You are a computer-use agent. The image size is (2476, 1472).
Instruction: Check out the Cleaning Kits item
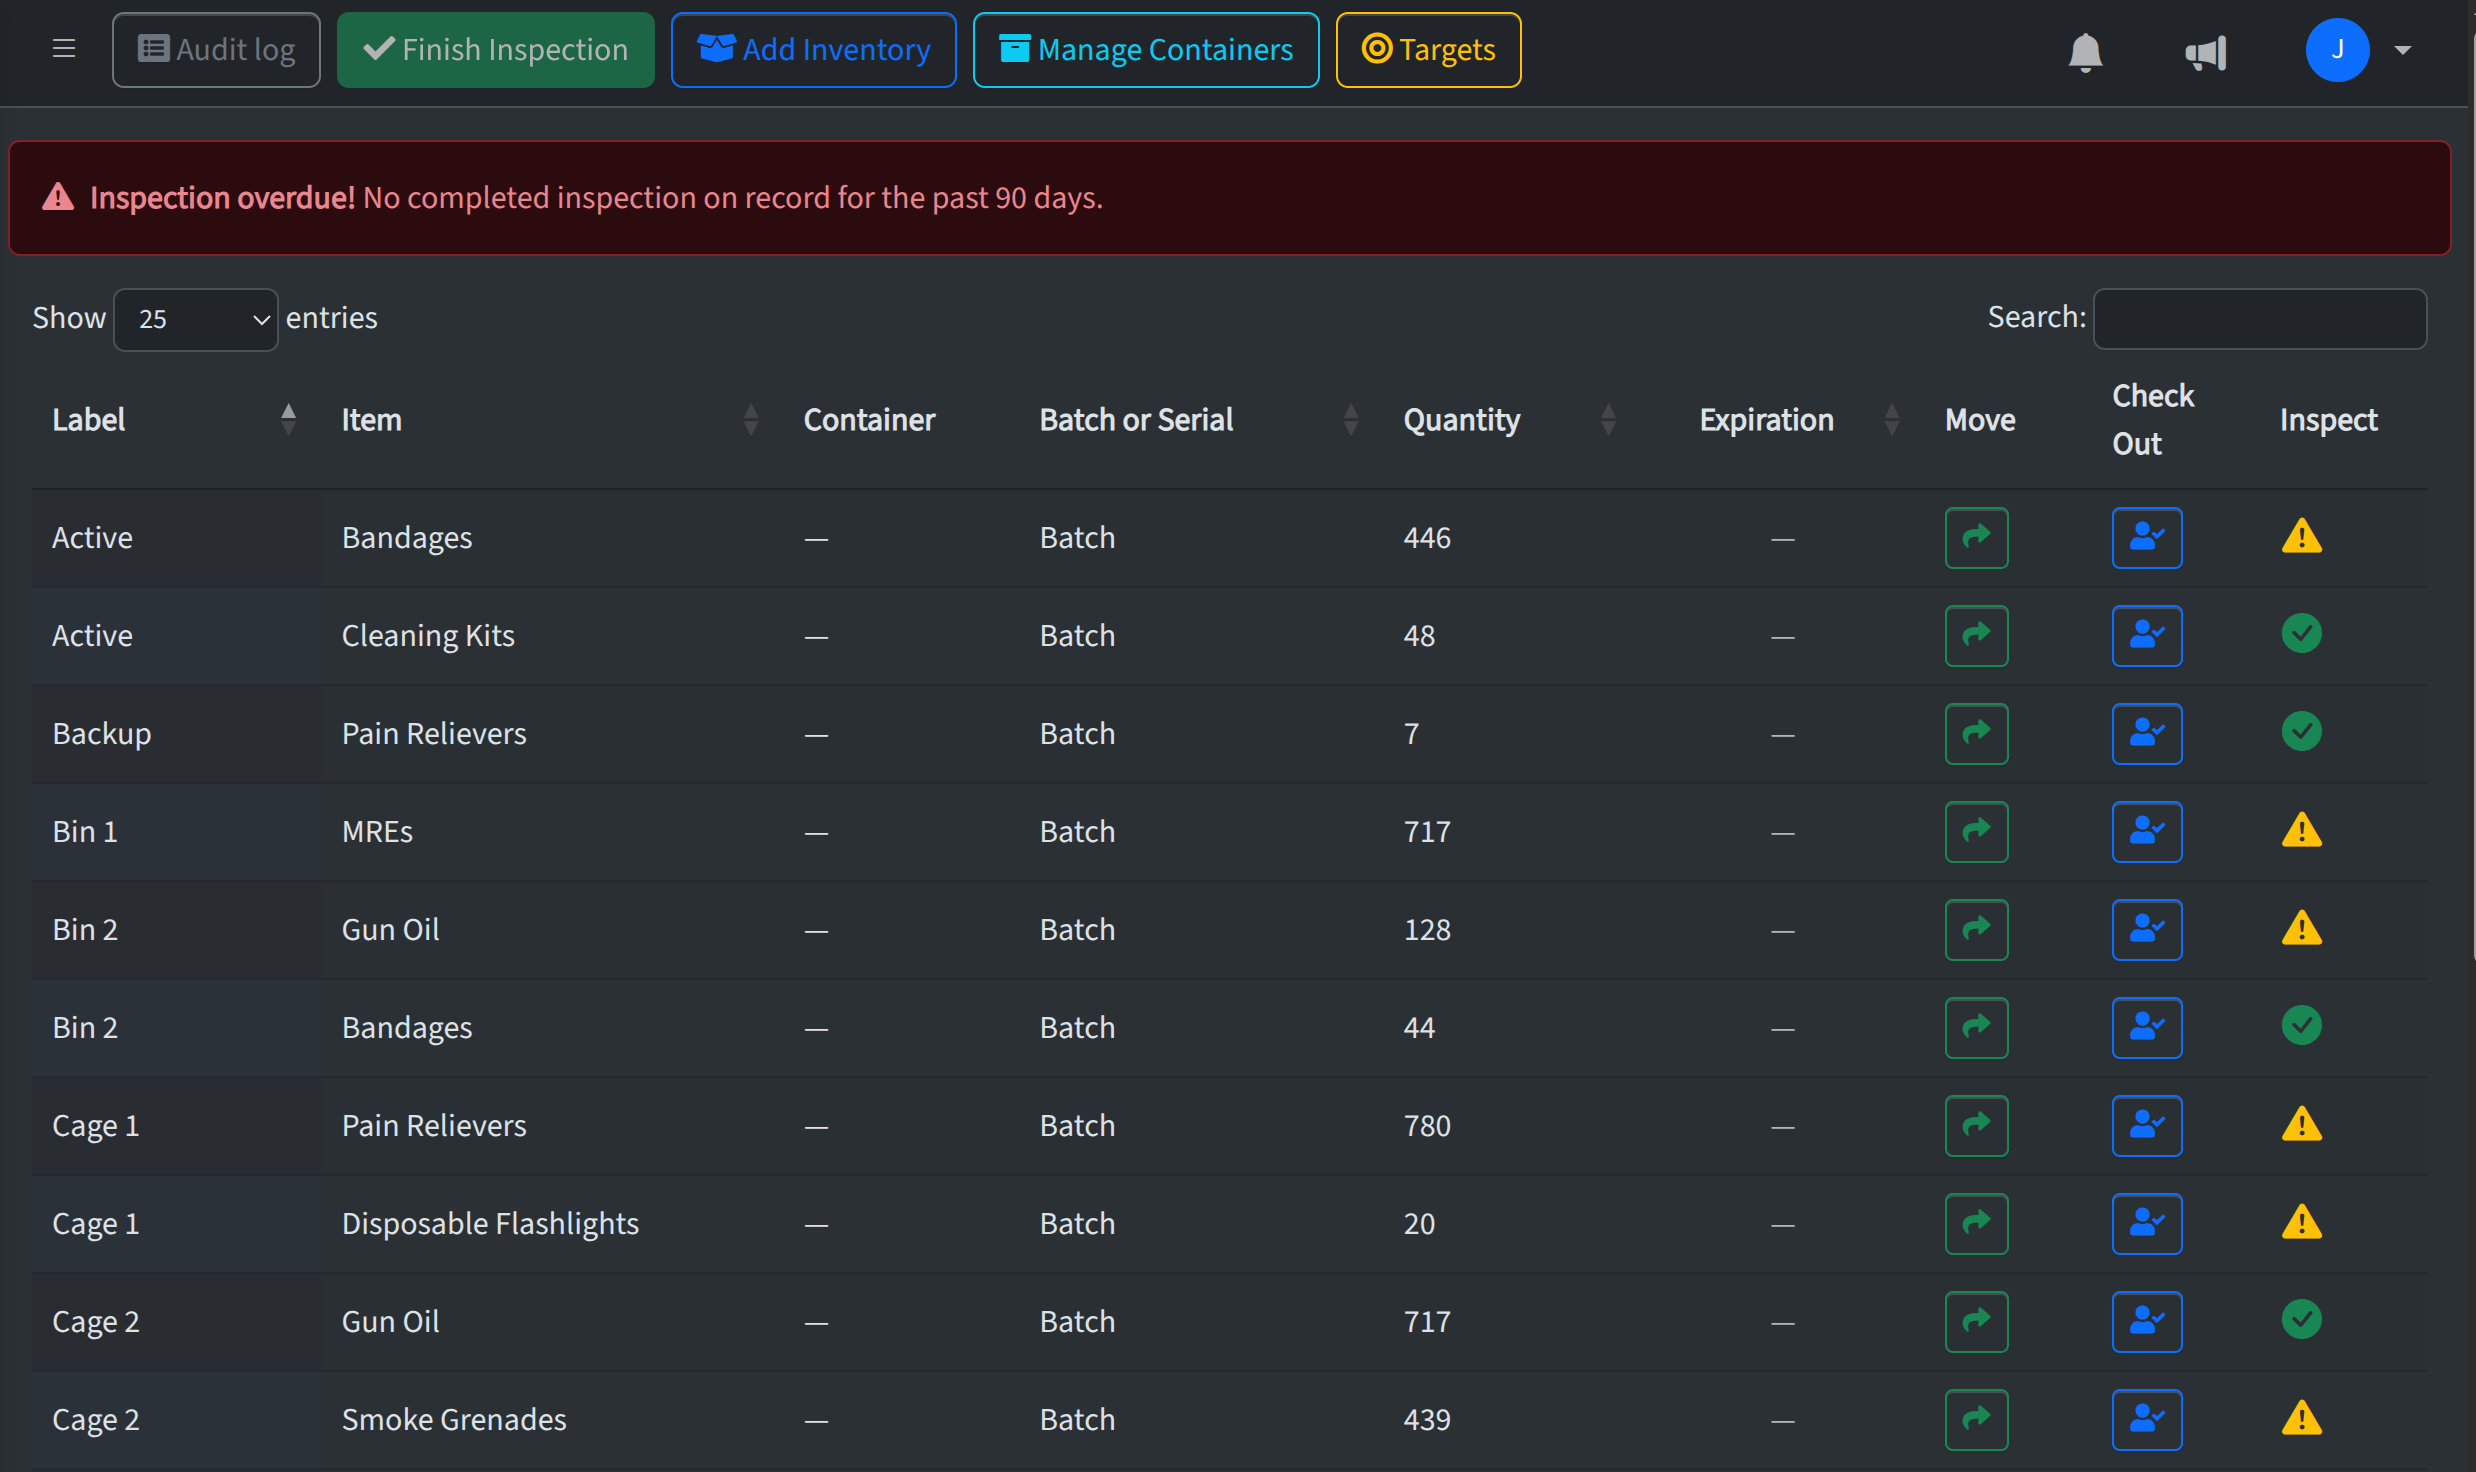click(2146, 636)
